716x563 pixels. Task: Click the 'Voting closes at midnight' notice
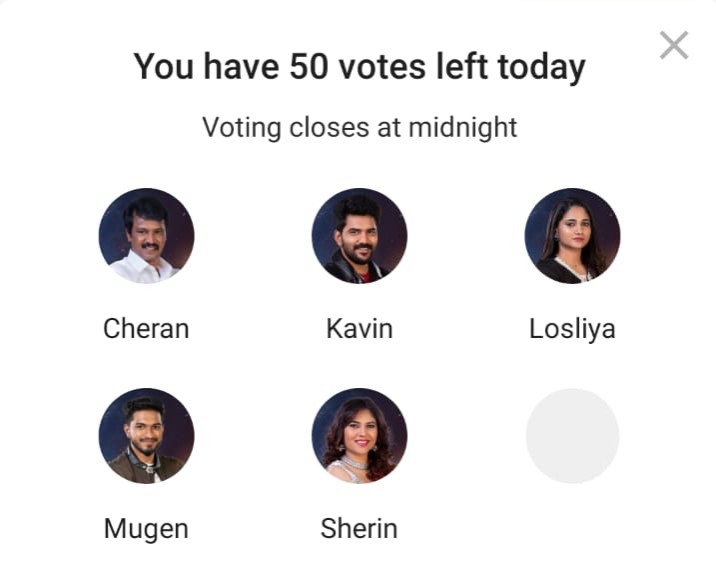coord(359,127)
